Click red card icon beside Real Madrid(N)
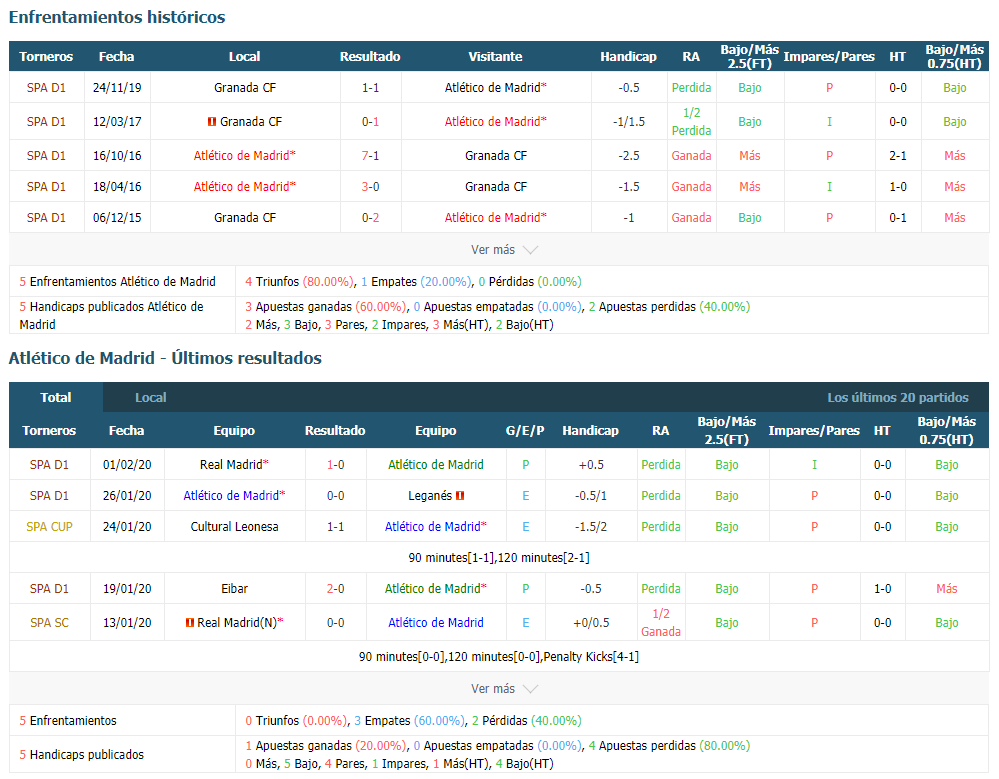 pos(189,622)
